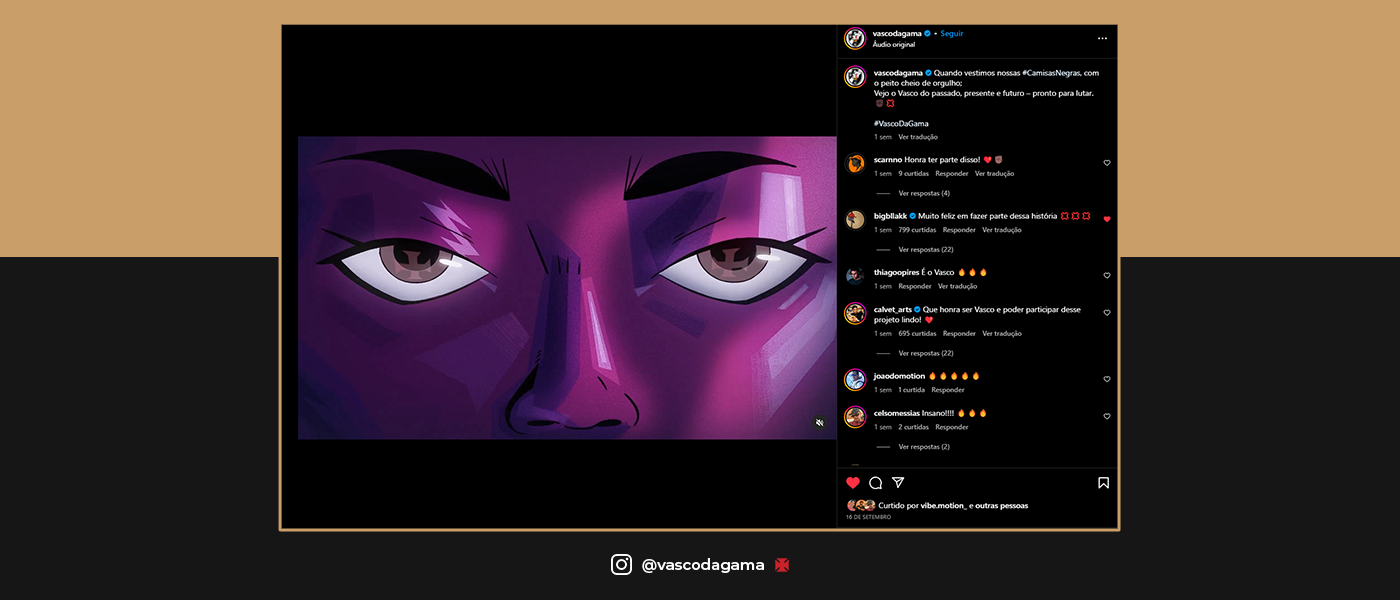1400x600 pixels.
Task: Translate calvet_arts's comment
Action: click(x=1002, y=334)
